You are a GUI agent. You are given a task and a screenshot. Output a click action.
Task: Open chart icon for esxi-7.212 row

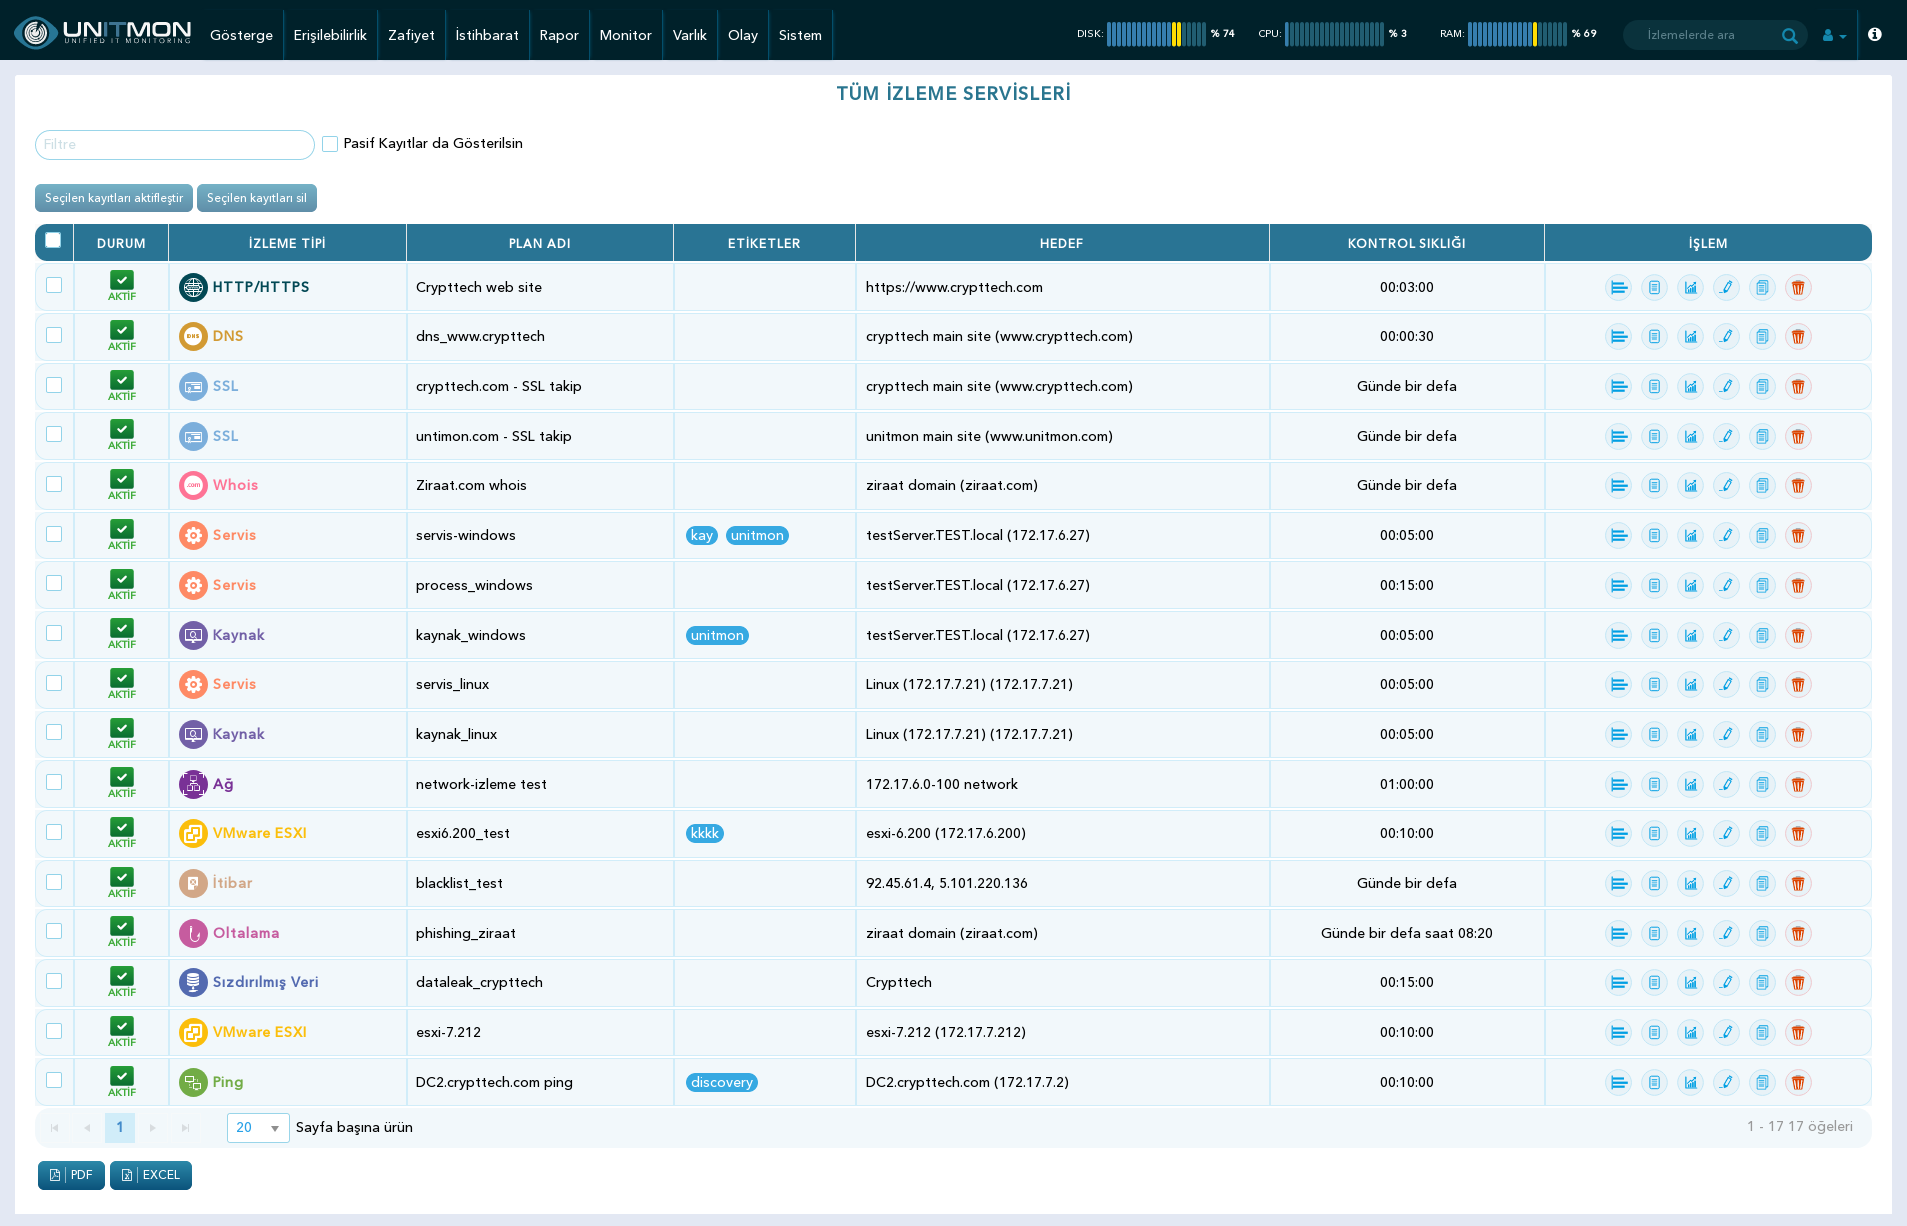[1690, 1033]
